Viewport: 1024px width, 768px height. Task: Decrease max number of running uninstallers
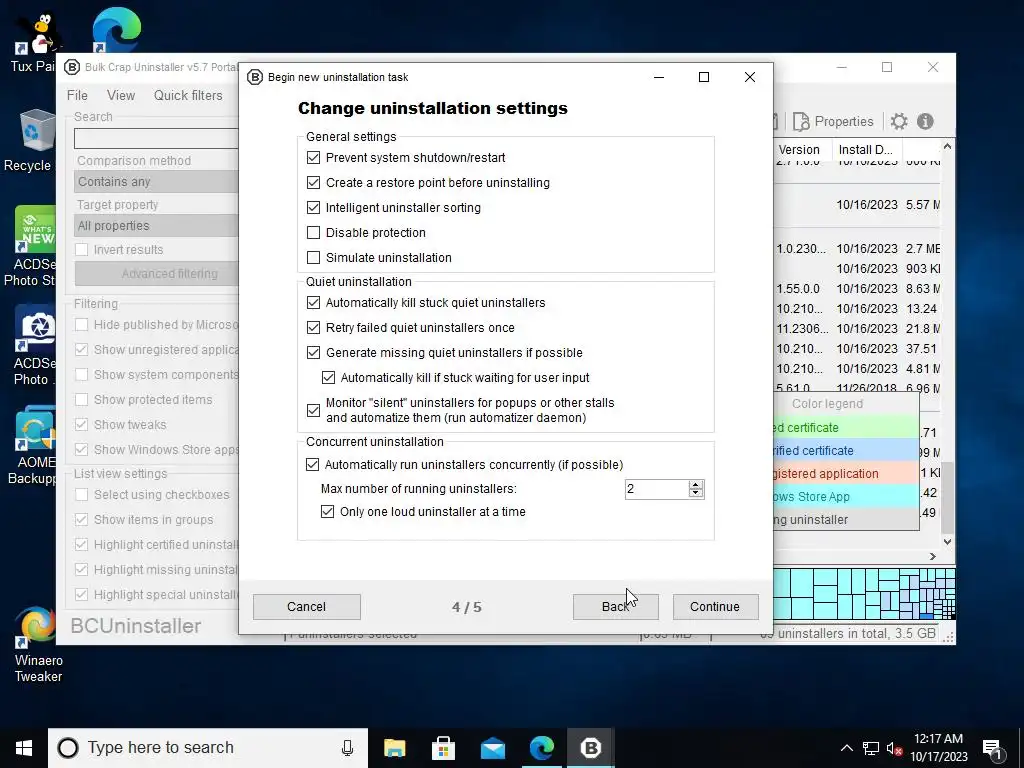pyautogui.click(x=696, y=493)
